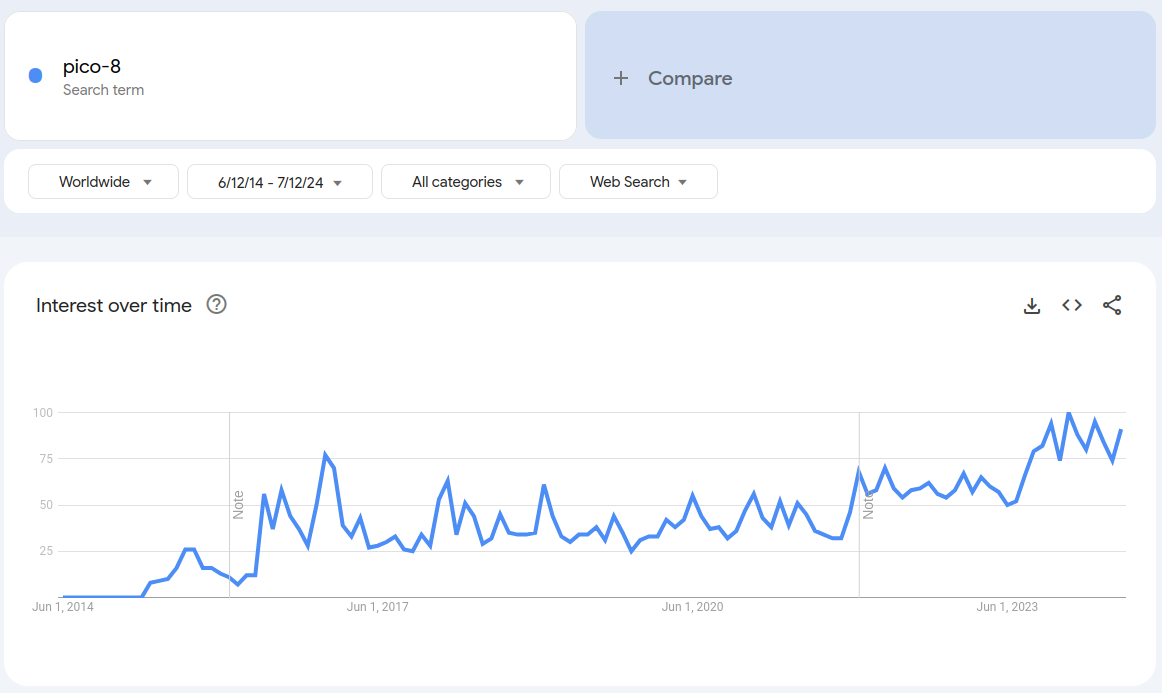The height and width of the screenshot is (693, 1162).
Task: Click the Interest over time heading
Action: [114, 306]
